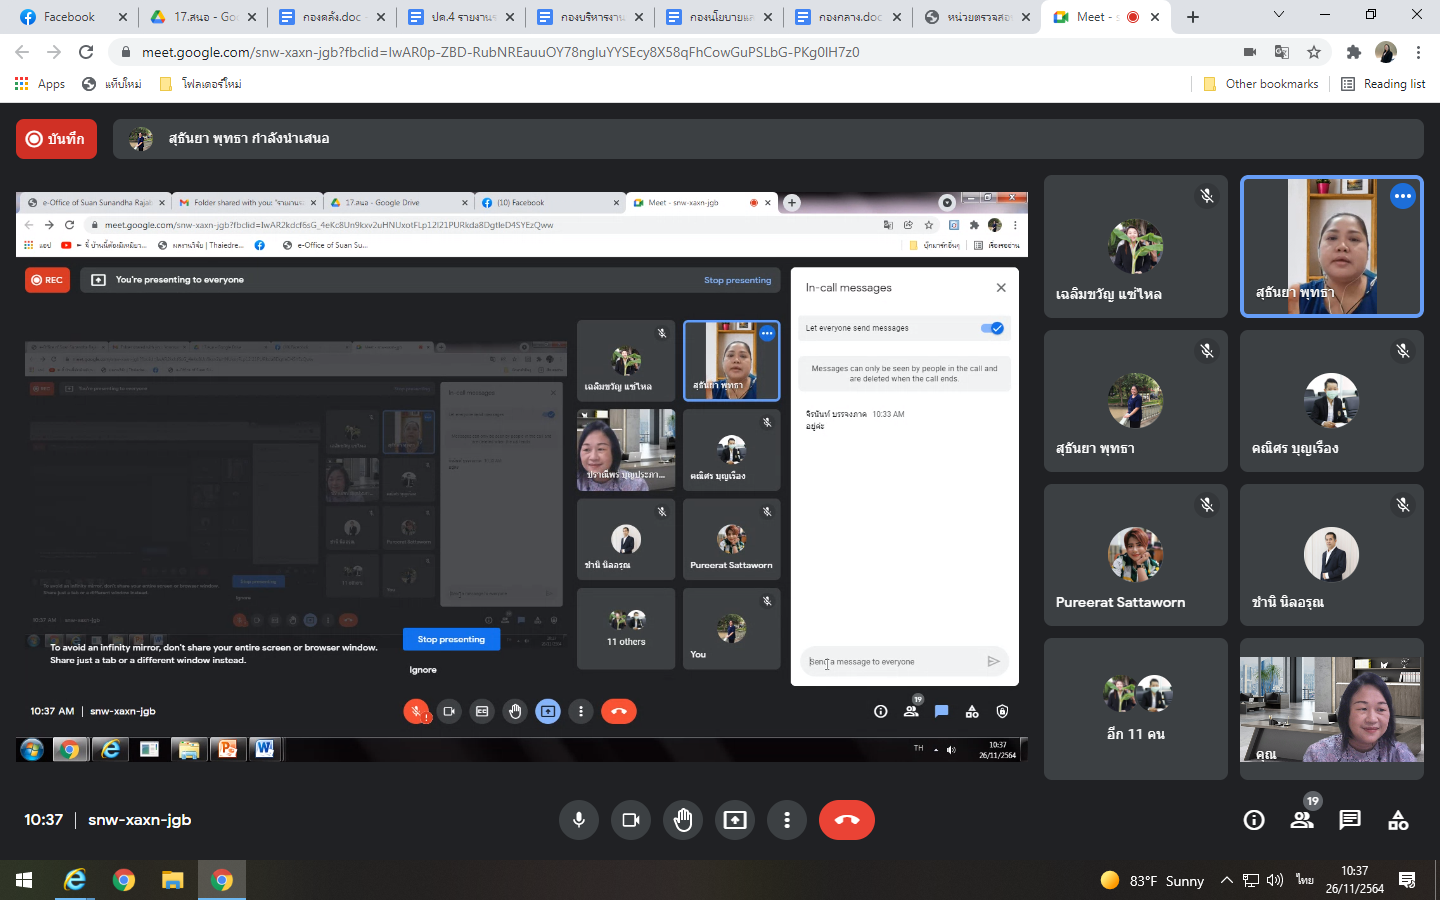
Task: Open tile options on presenter's video
Action: tap(1402, 197)
